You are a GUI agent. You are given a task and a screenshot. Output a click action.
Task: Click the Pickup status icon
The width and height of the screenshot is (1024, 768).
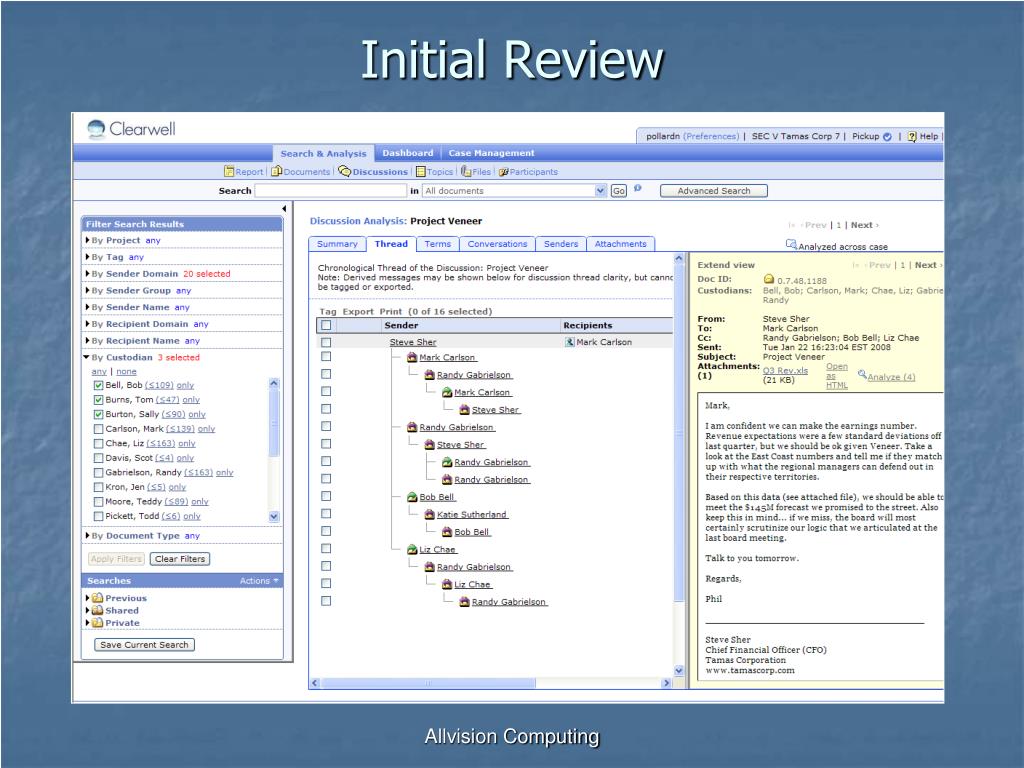pyautogui.click(x=887, y=136)
